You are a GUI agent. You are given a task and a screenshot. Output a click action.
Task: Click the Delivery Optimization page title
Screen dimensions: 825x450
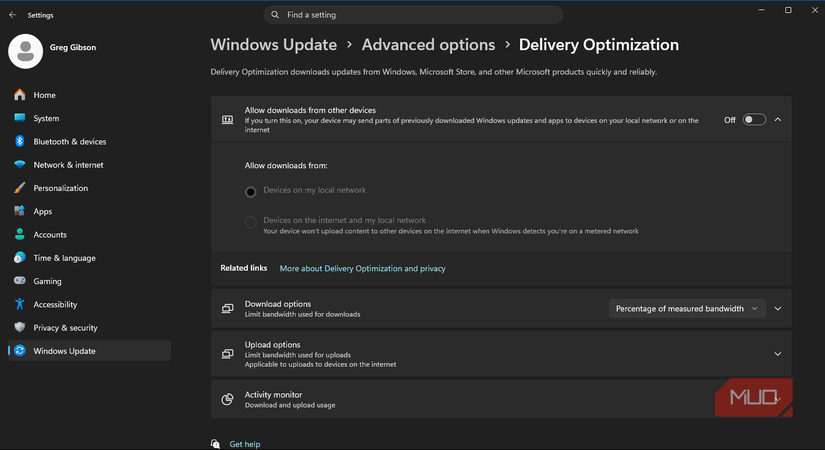(599, 45)
